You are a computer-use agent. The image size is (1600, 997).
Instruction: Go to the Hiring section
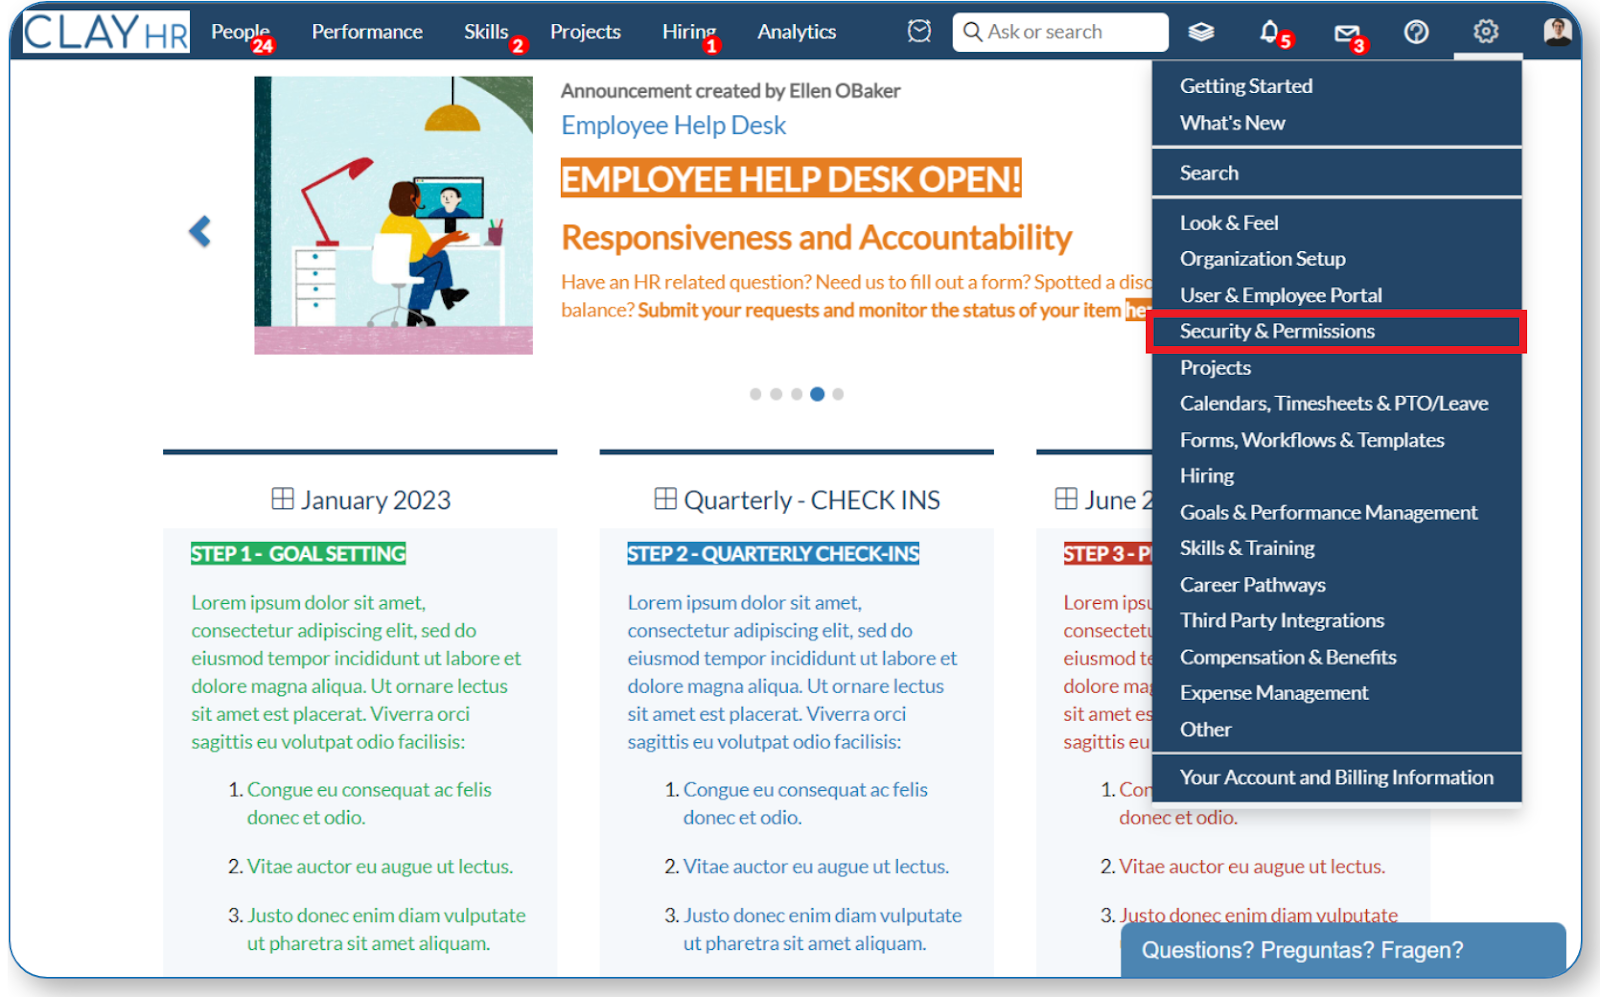(689, 31)
